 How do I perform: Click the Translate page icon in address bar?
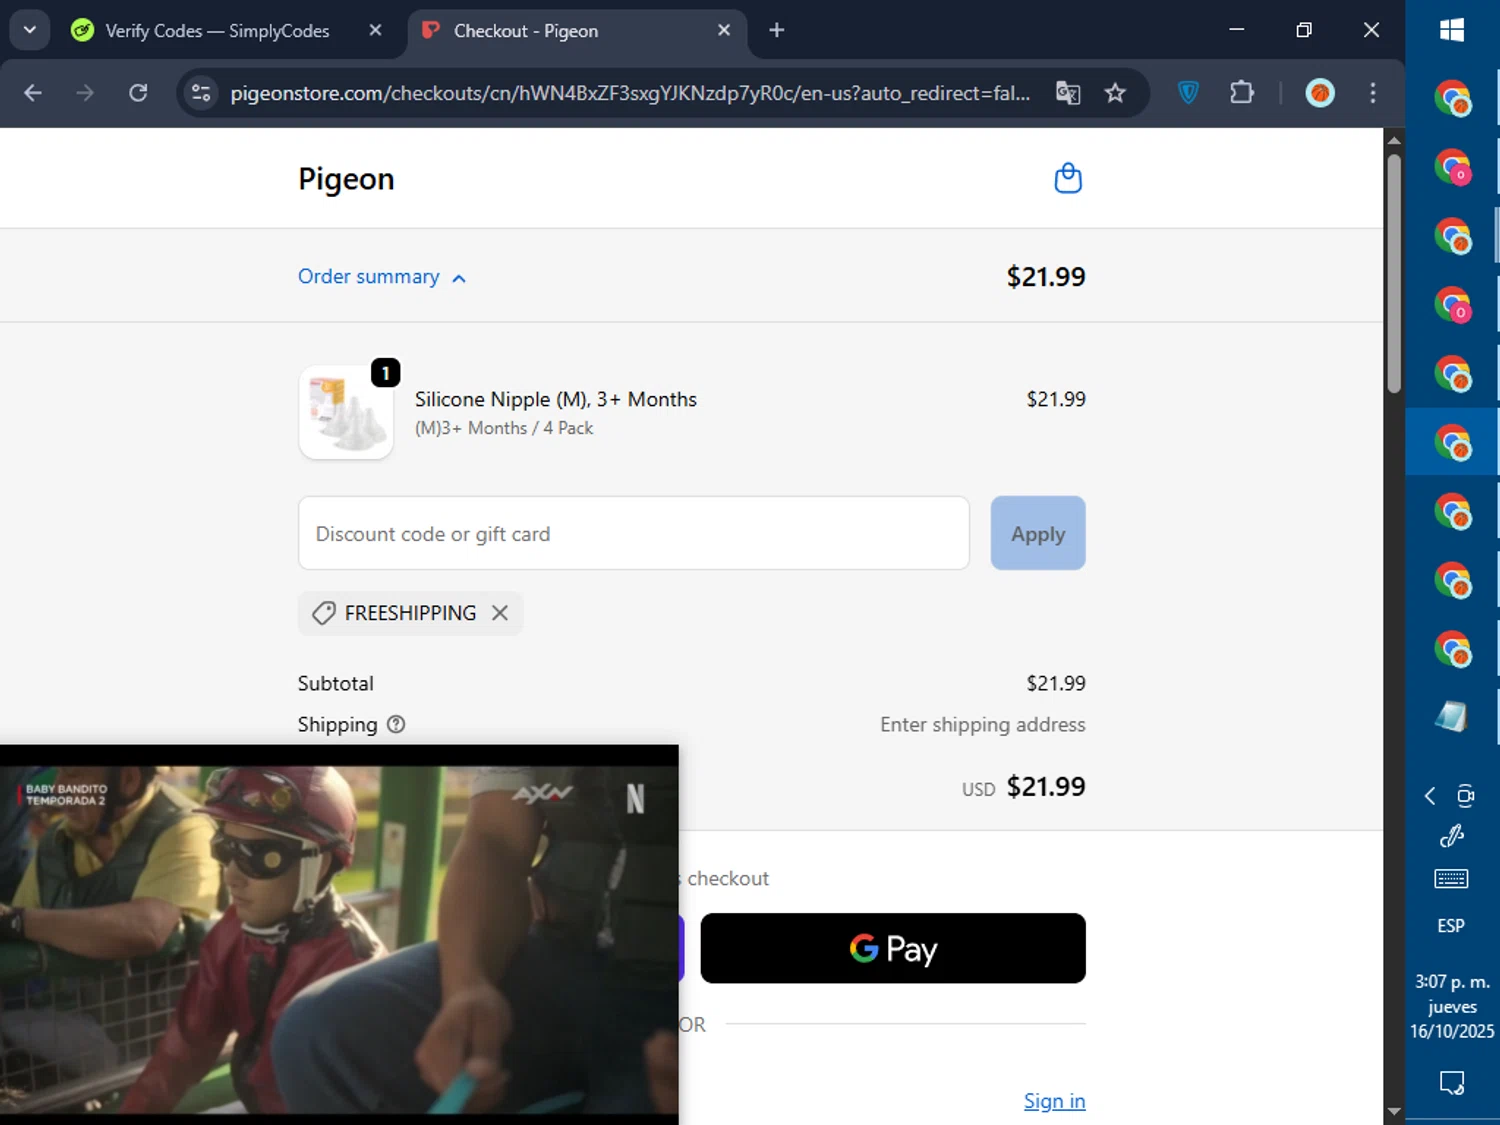tap(1068, 93)
